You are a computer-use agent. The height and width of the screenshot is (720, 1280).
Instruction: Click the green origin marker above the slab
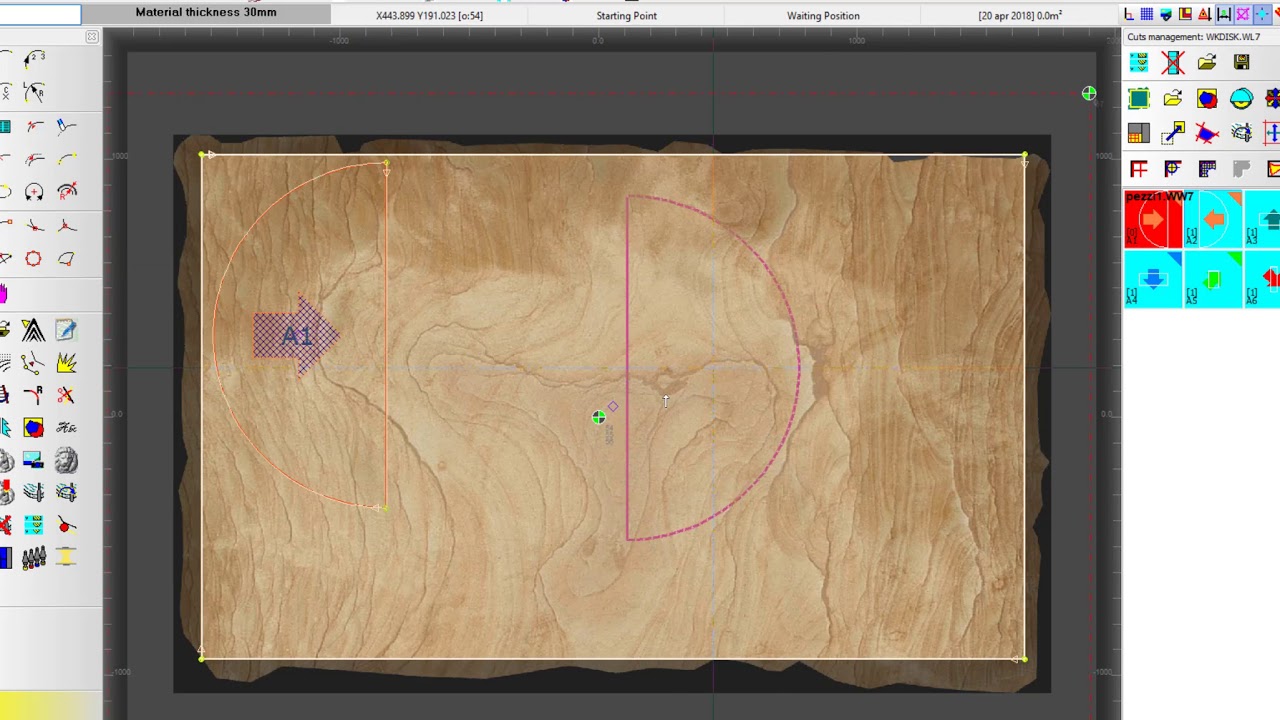(x=1089, y=94)
